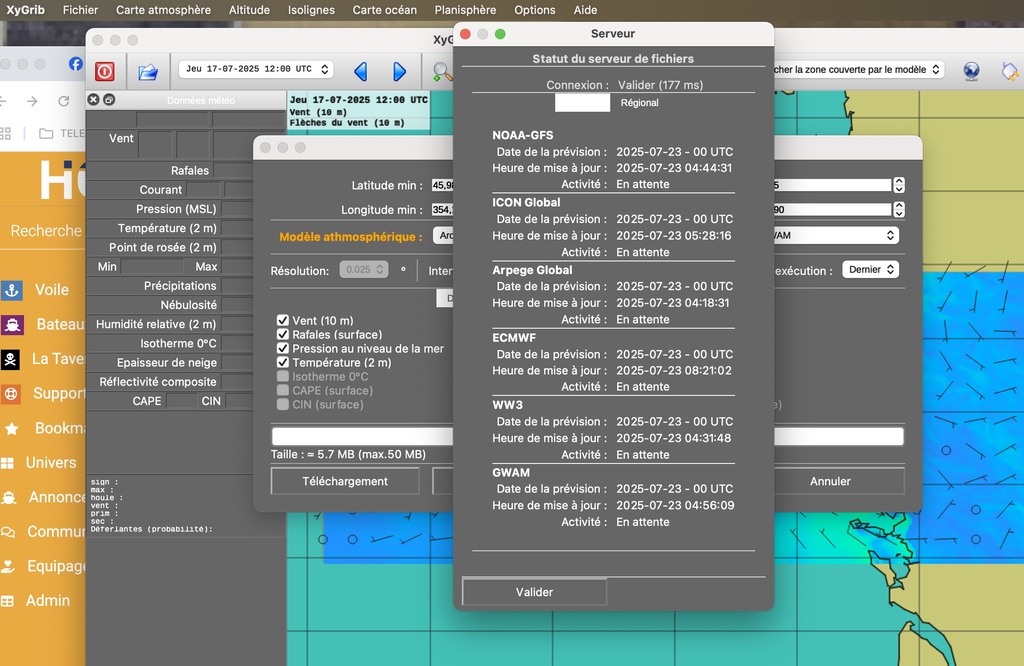This screenshot has height=666, width=1024.
Task: Click the Téléchargement button
Action: point(345,481)
